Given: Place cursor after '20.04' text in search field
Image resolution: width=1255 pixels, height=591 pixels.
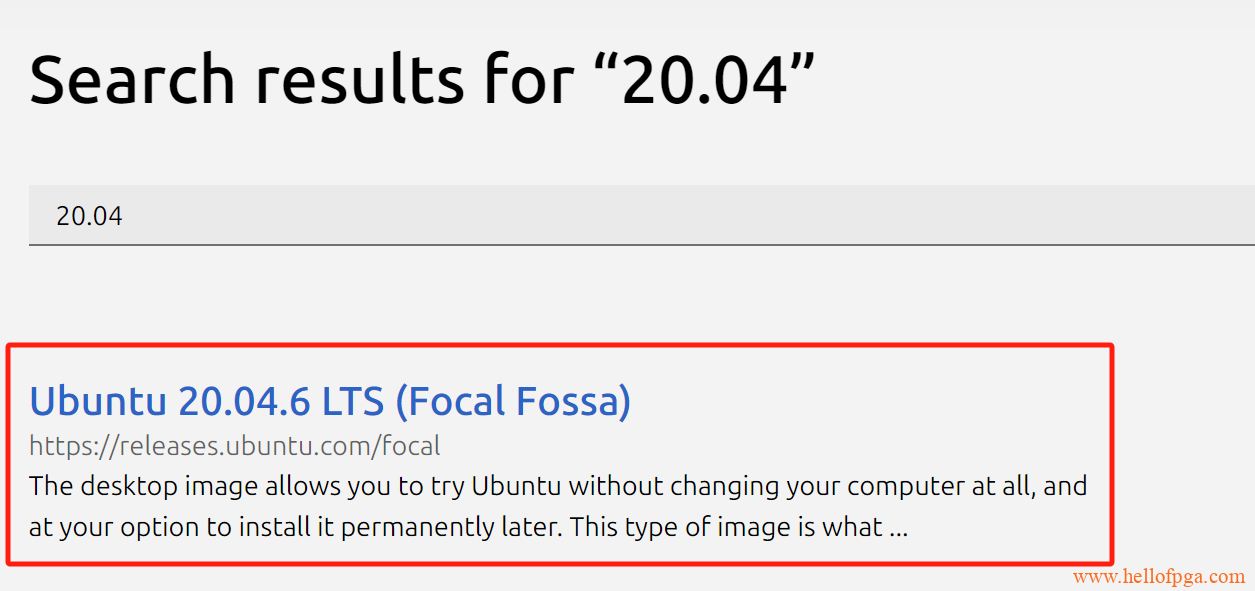Looking at the screenshot, I should (x=124, y=216).
